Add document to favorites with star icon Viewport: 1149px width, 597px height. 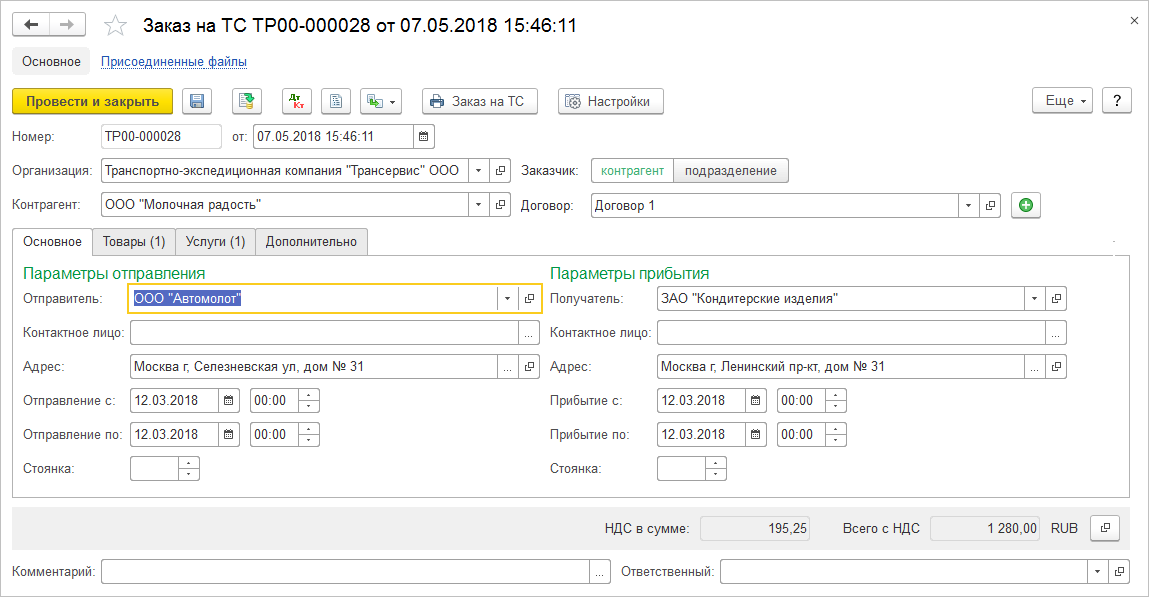tap(116, 25)
